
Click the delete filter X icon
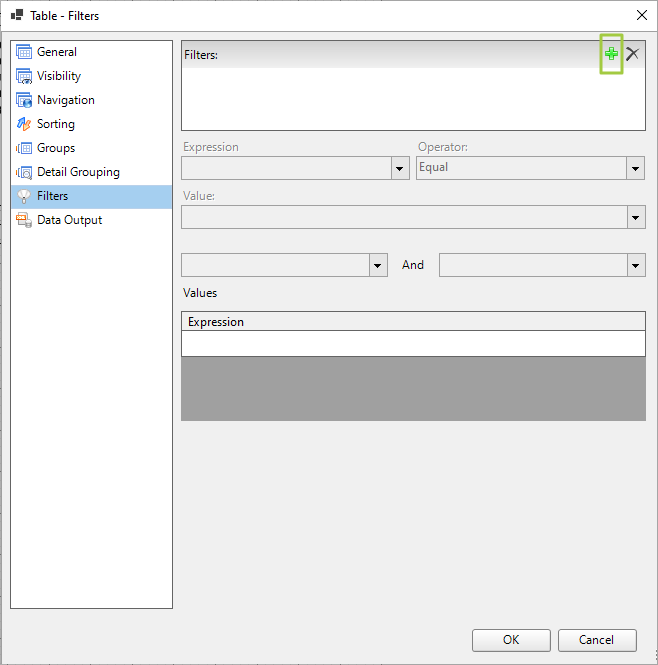pyautogui.click(x=632, y=54)
